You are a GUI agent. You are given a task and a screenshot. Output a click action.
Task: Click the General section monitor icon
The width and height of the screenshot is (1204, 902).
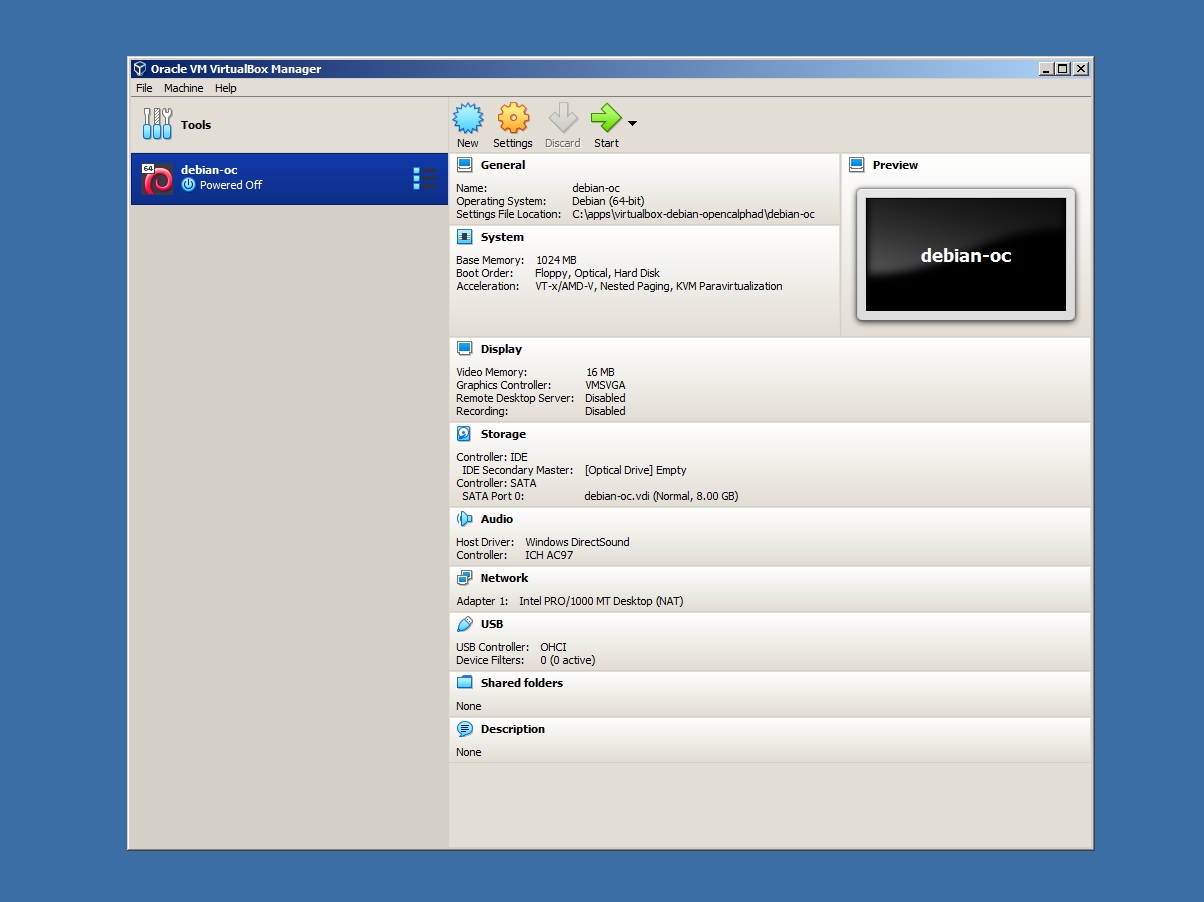pyautogui.click(x=464, y=165)
